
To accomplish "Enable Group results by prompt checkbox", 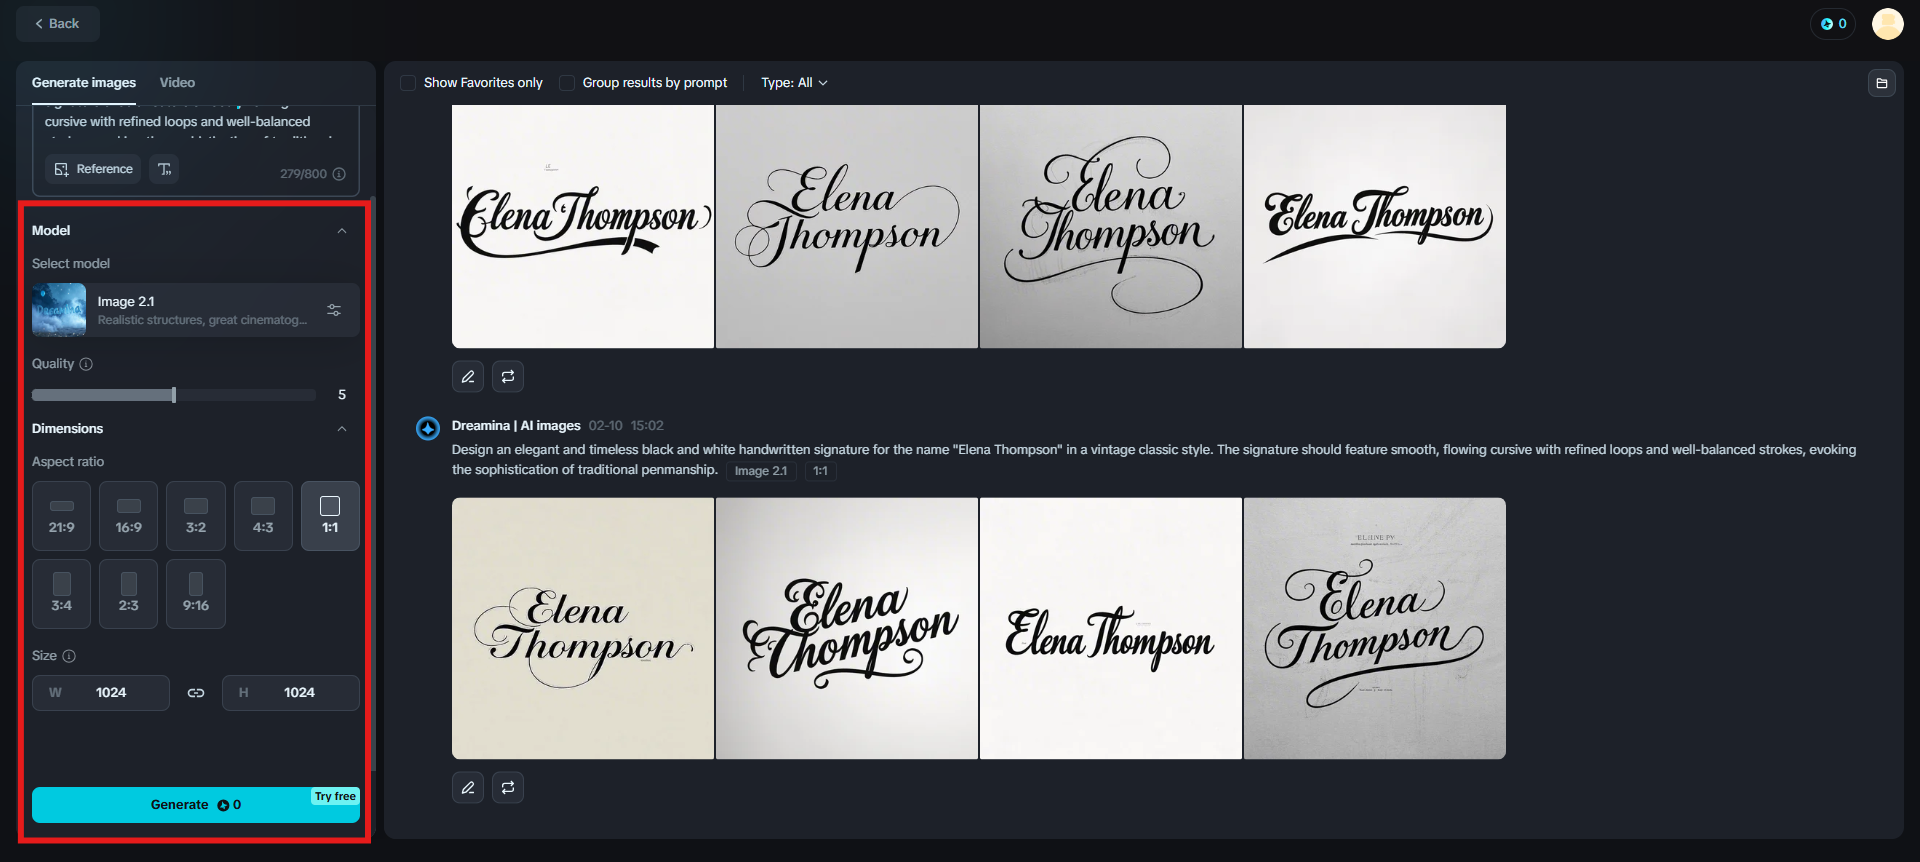I will tap(567, 83).
